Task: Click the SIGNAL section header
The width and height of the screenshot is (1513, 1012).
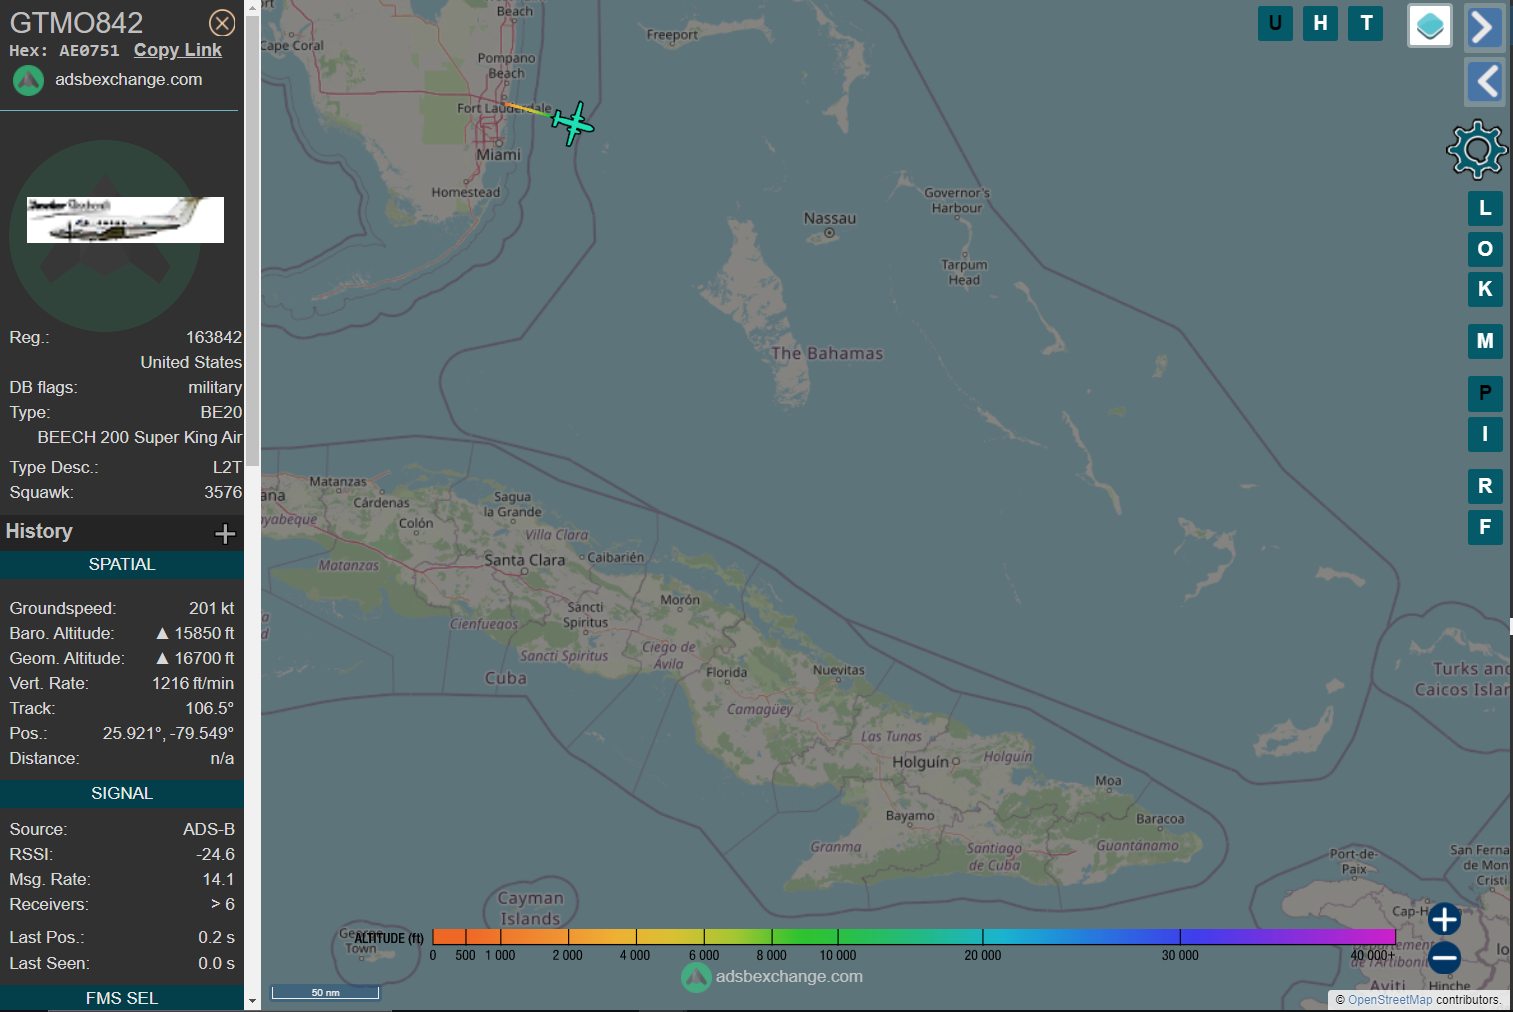Action: 122,793
